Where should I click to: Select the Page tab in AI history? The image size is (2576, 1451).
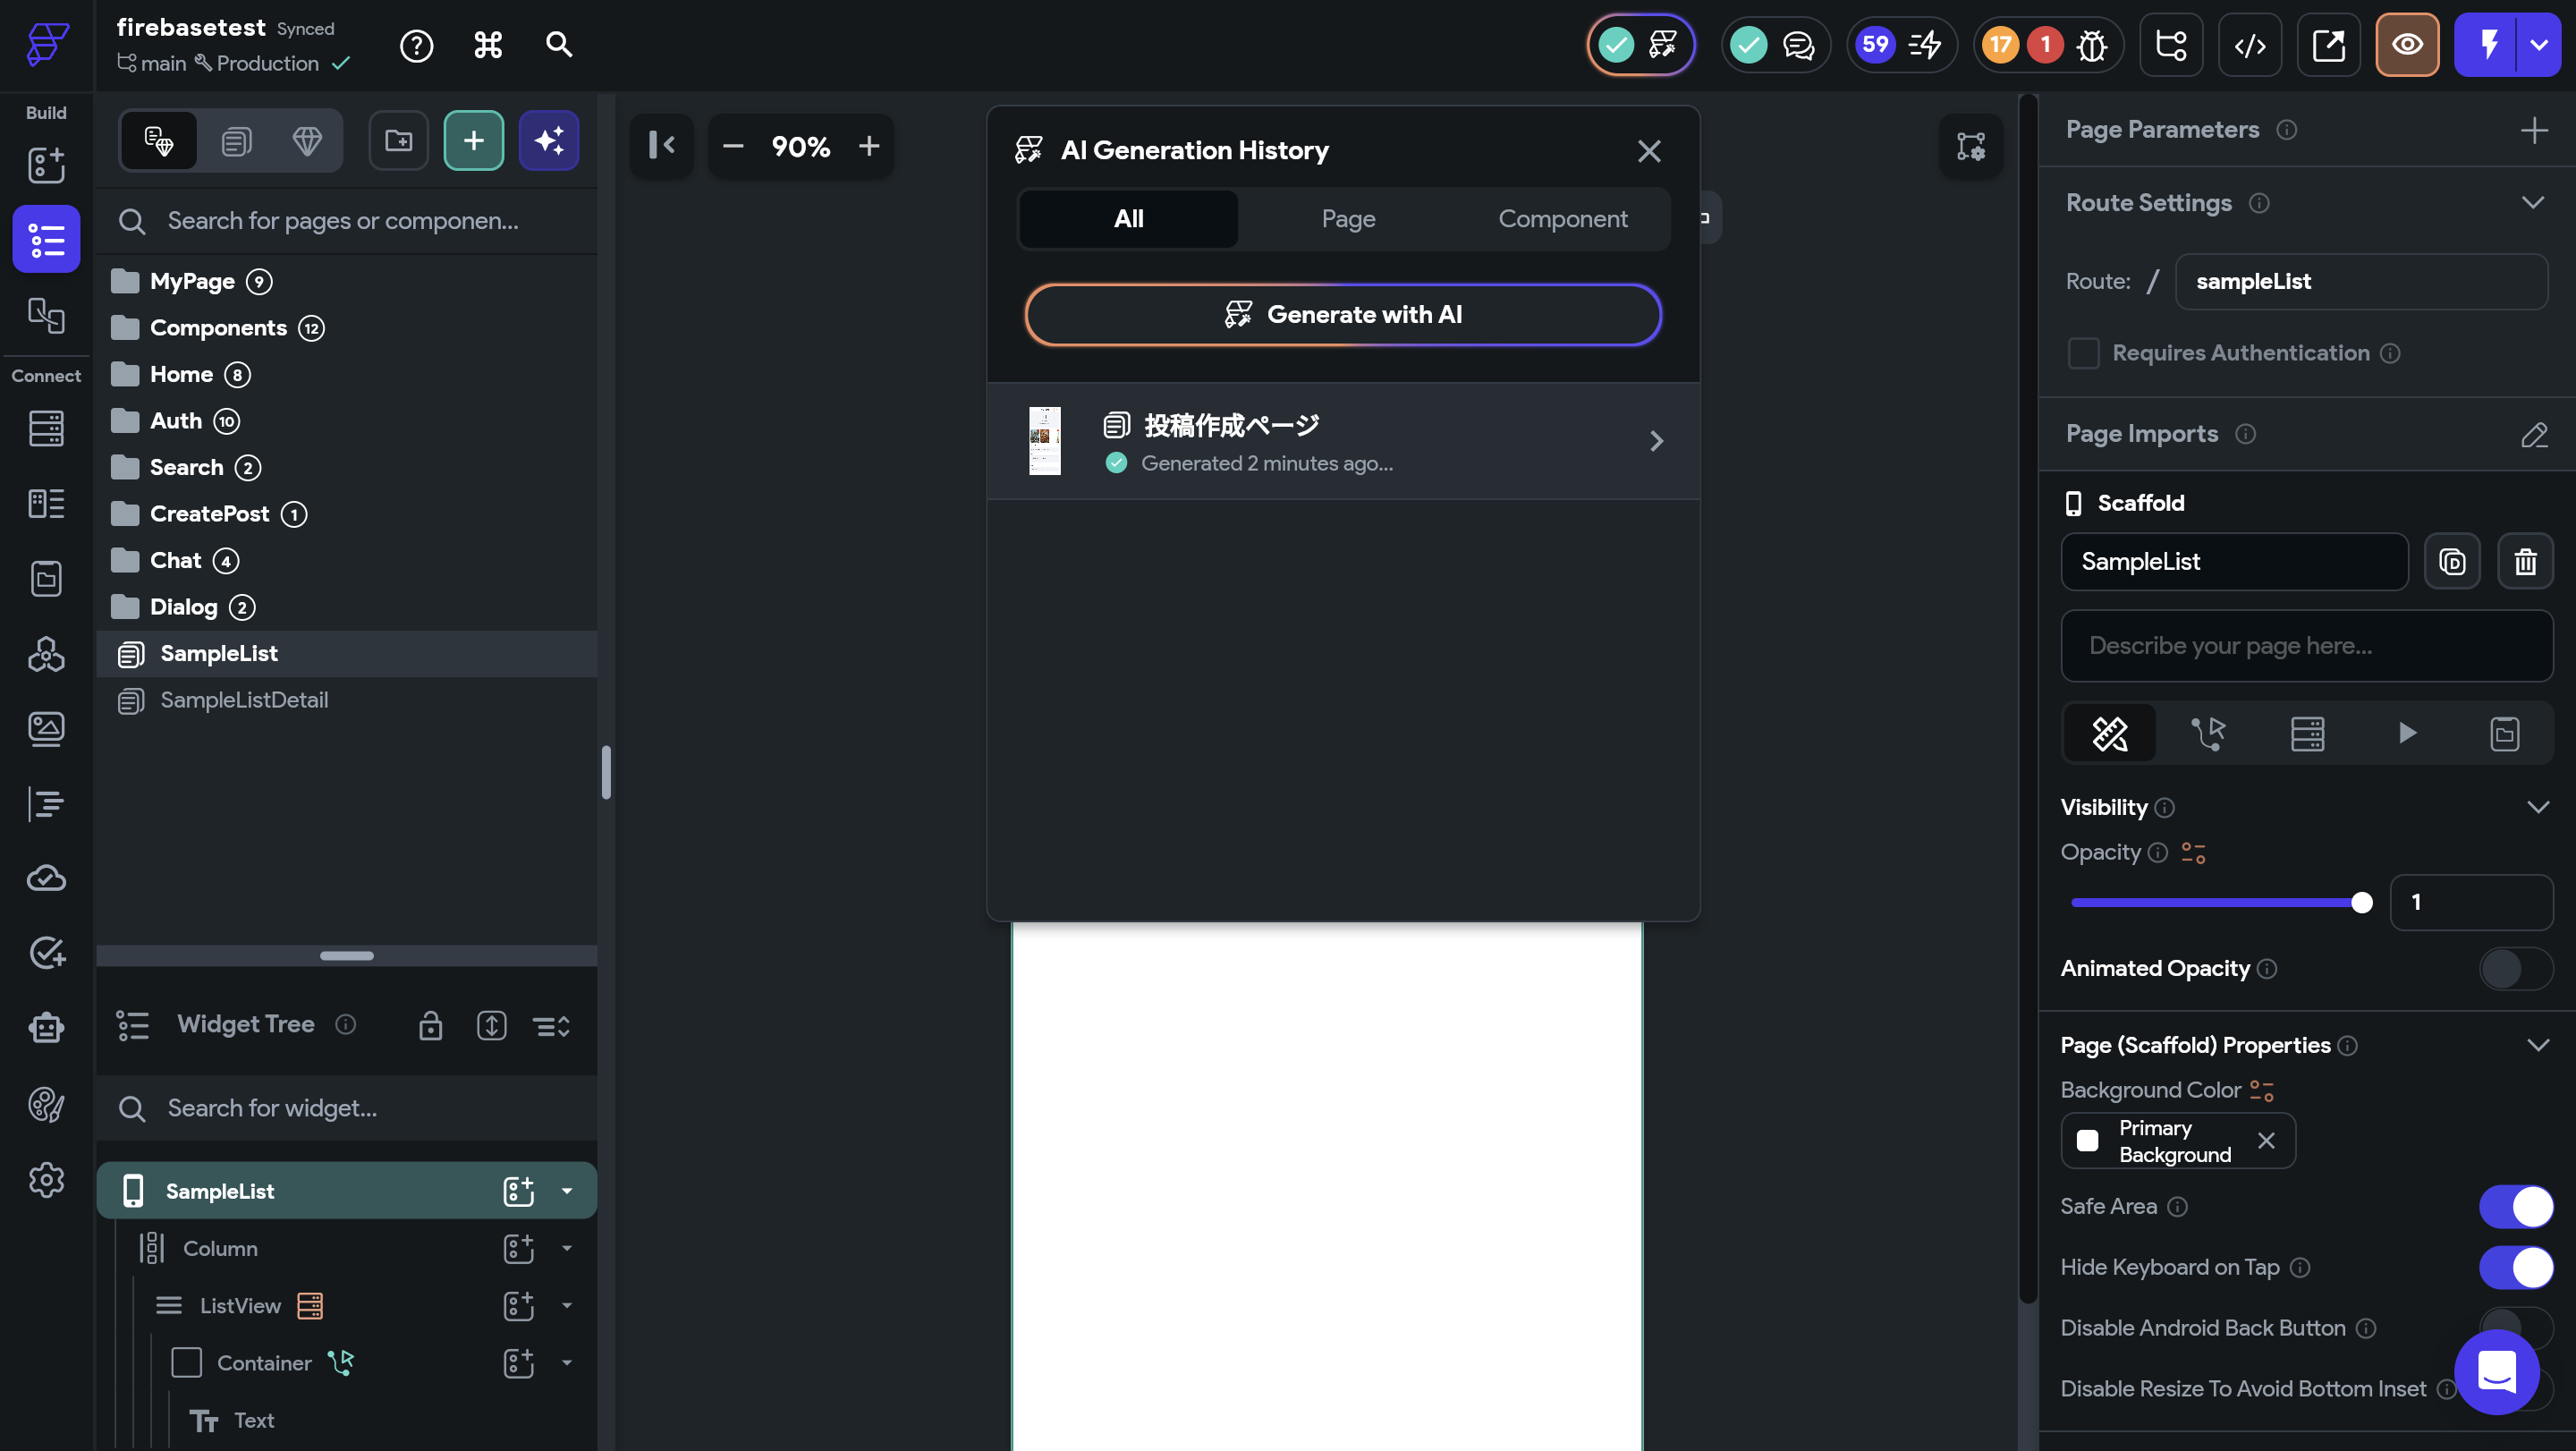pos(1348,219)
